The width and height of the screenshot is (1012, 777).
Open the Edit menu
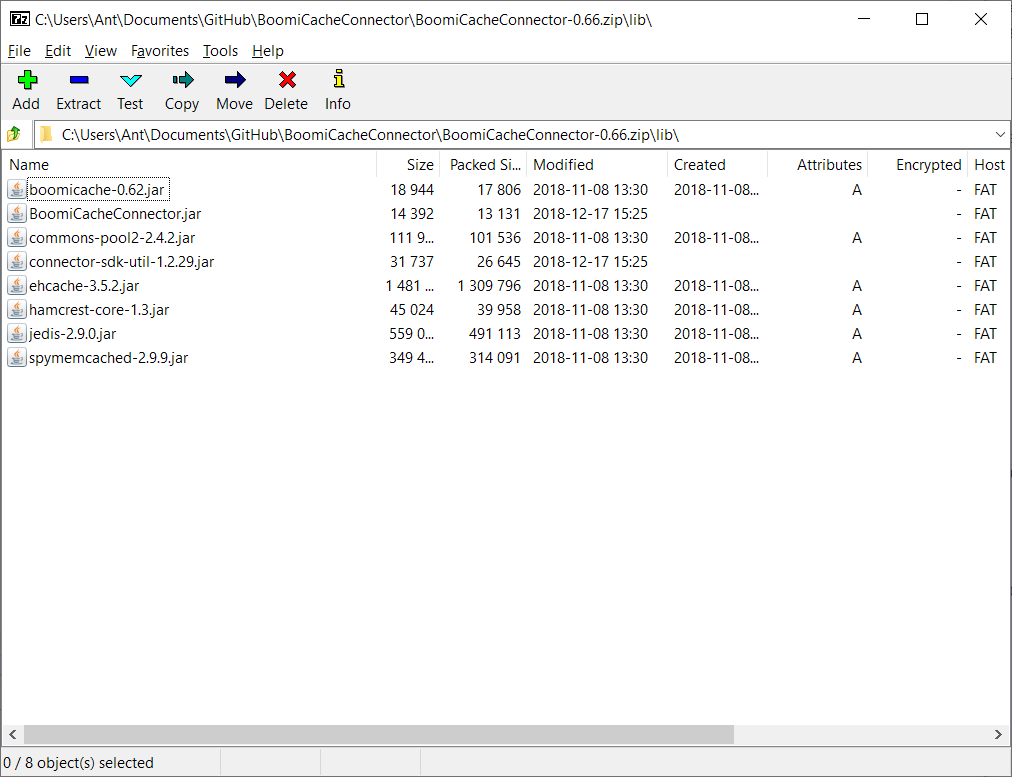click(x=57, y=51)
